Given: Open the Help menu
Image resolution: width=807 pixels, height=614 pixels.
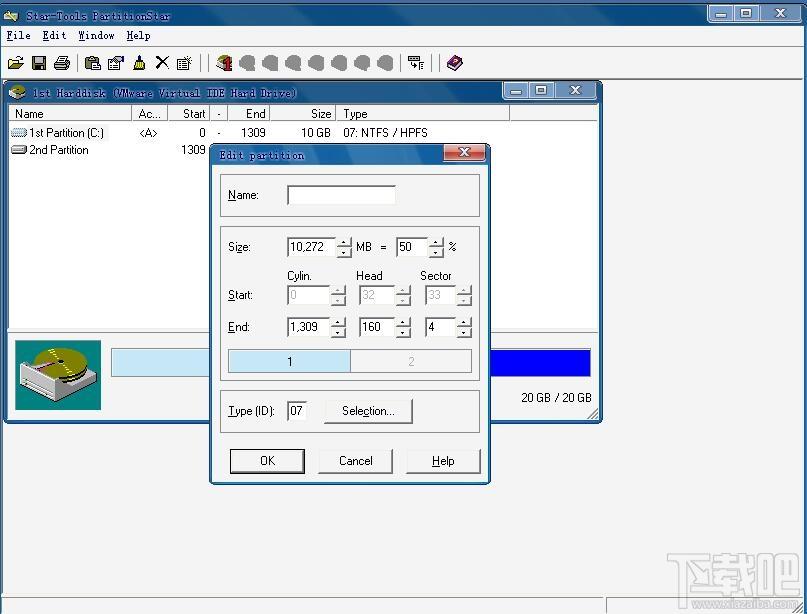Looking at the screenshot, I should coord(138,36).
